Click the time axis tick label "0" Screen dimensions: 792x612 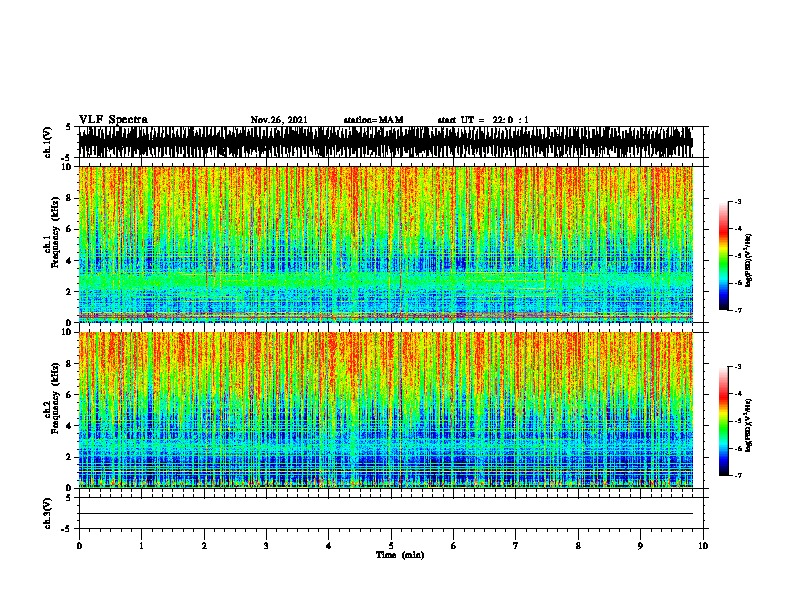(x=79, y=545)
